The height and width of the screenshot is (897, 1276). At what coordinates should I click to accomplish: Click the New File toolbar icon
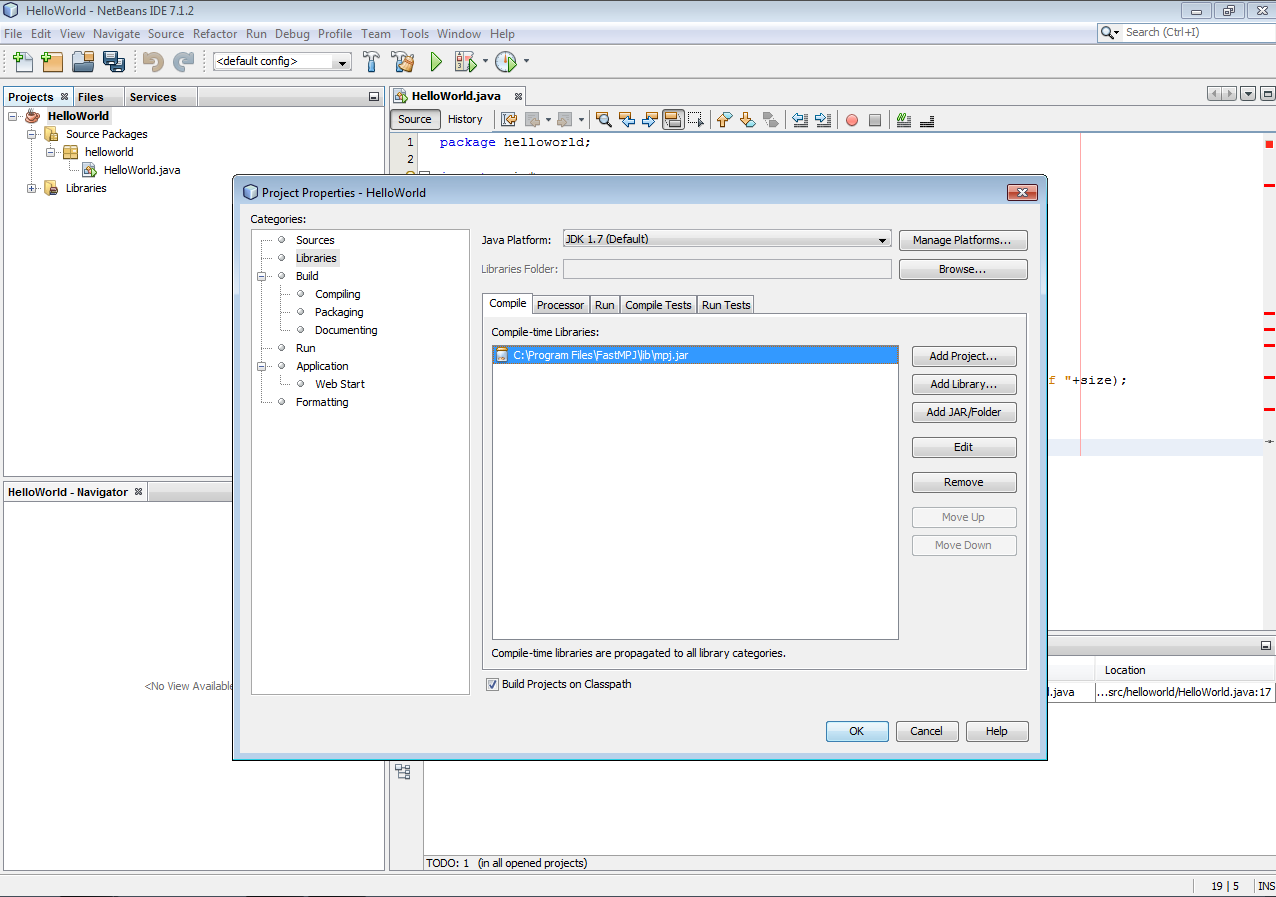[x=23, y=62]
